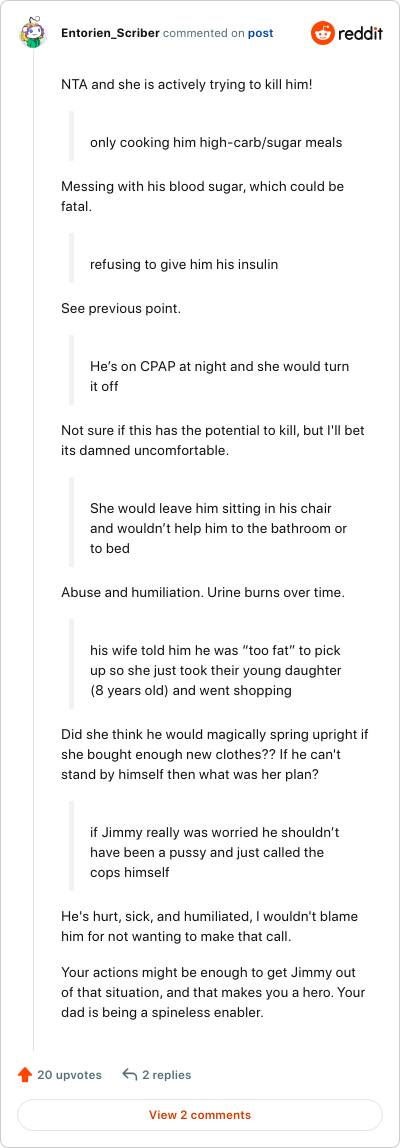Open Entorien_Scriber's username link
Viewport: 400px width, 1148px height.
point(111,34)
